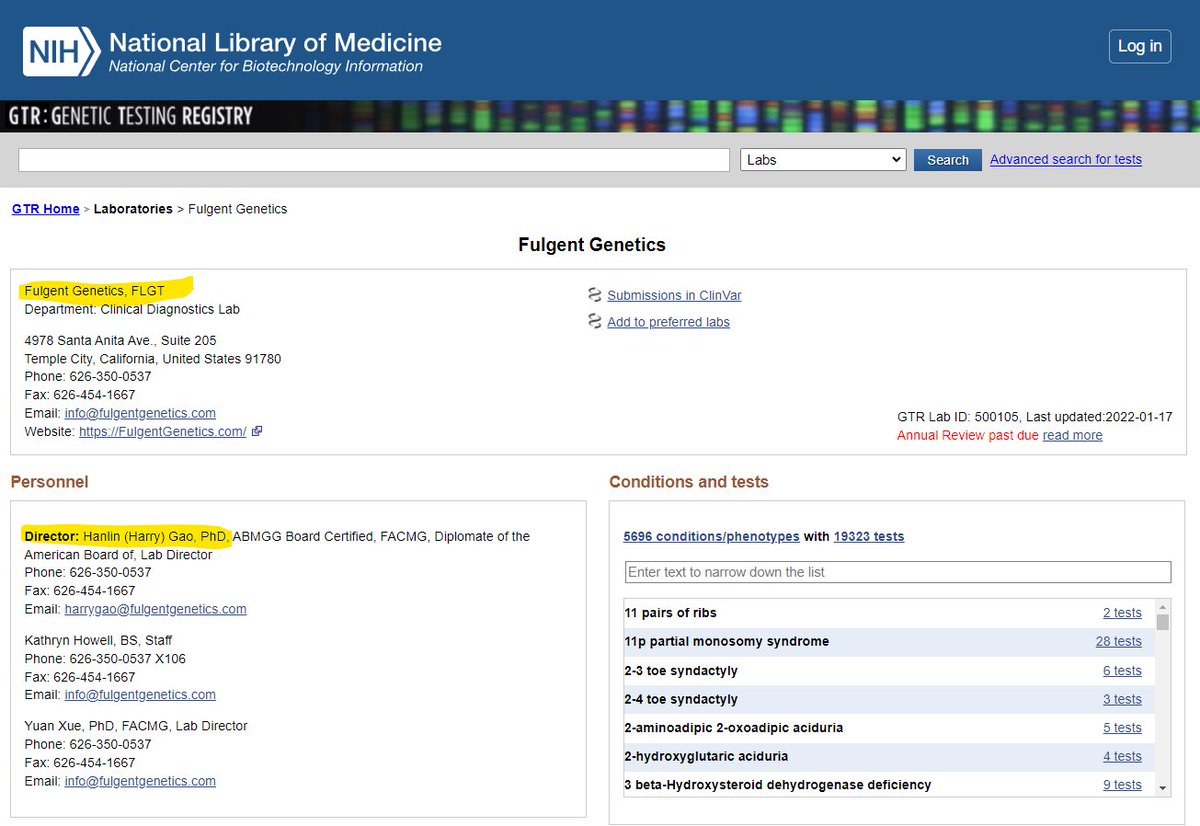Click the Laboratories breadcrumb item
The height and width of the screenshot is (826, 1200).
pos(133,209)
